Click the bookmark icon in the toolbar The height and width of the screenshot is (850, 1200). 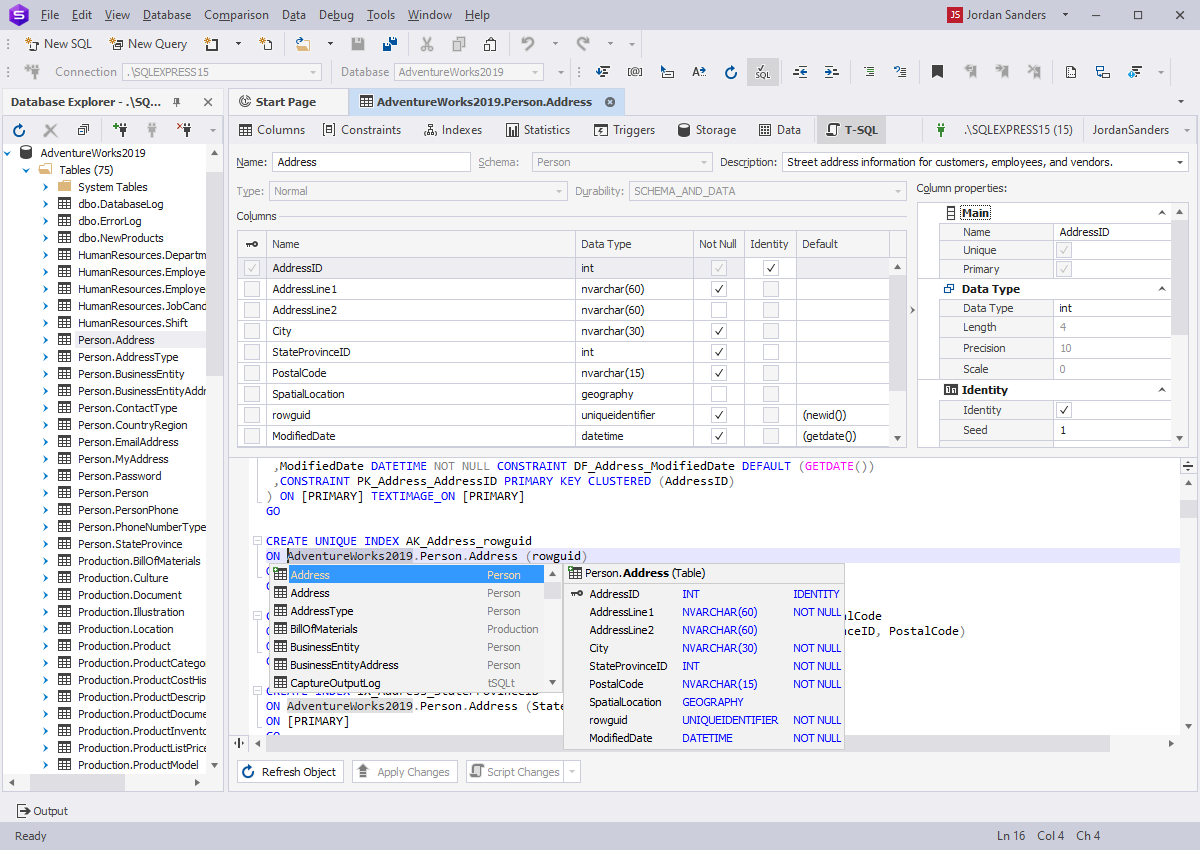pos(937,72)
